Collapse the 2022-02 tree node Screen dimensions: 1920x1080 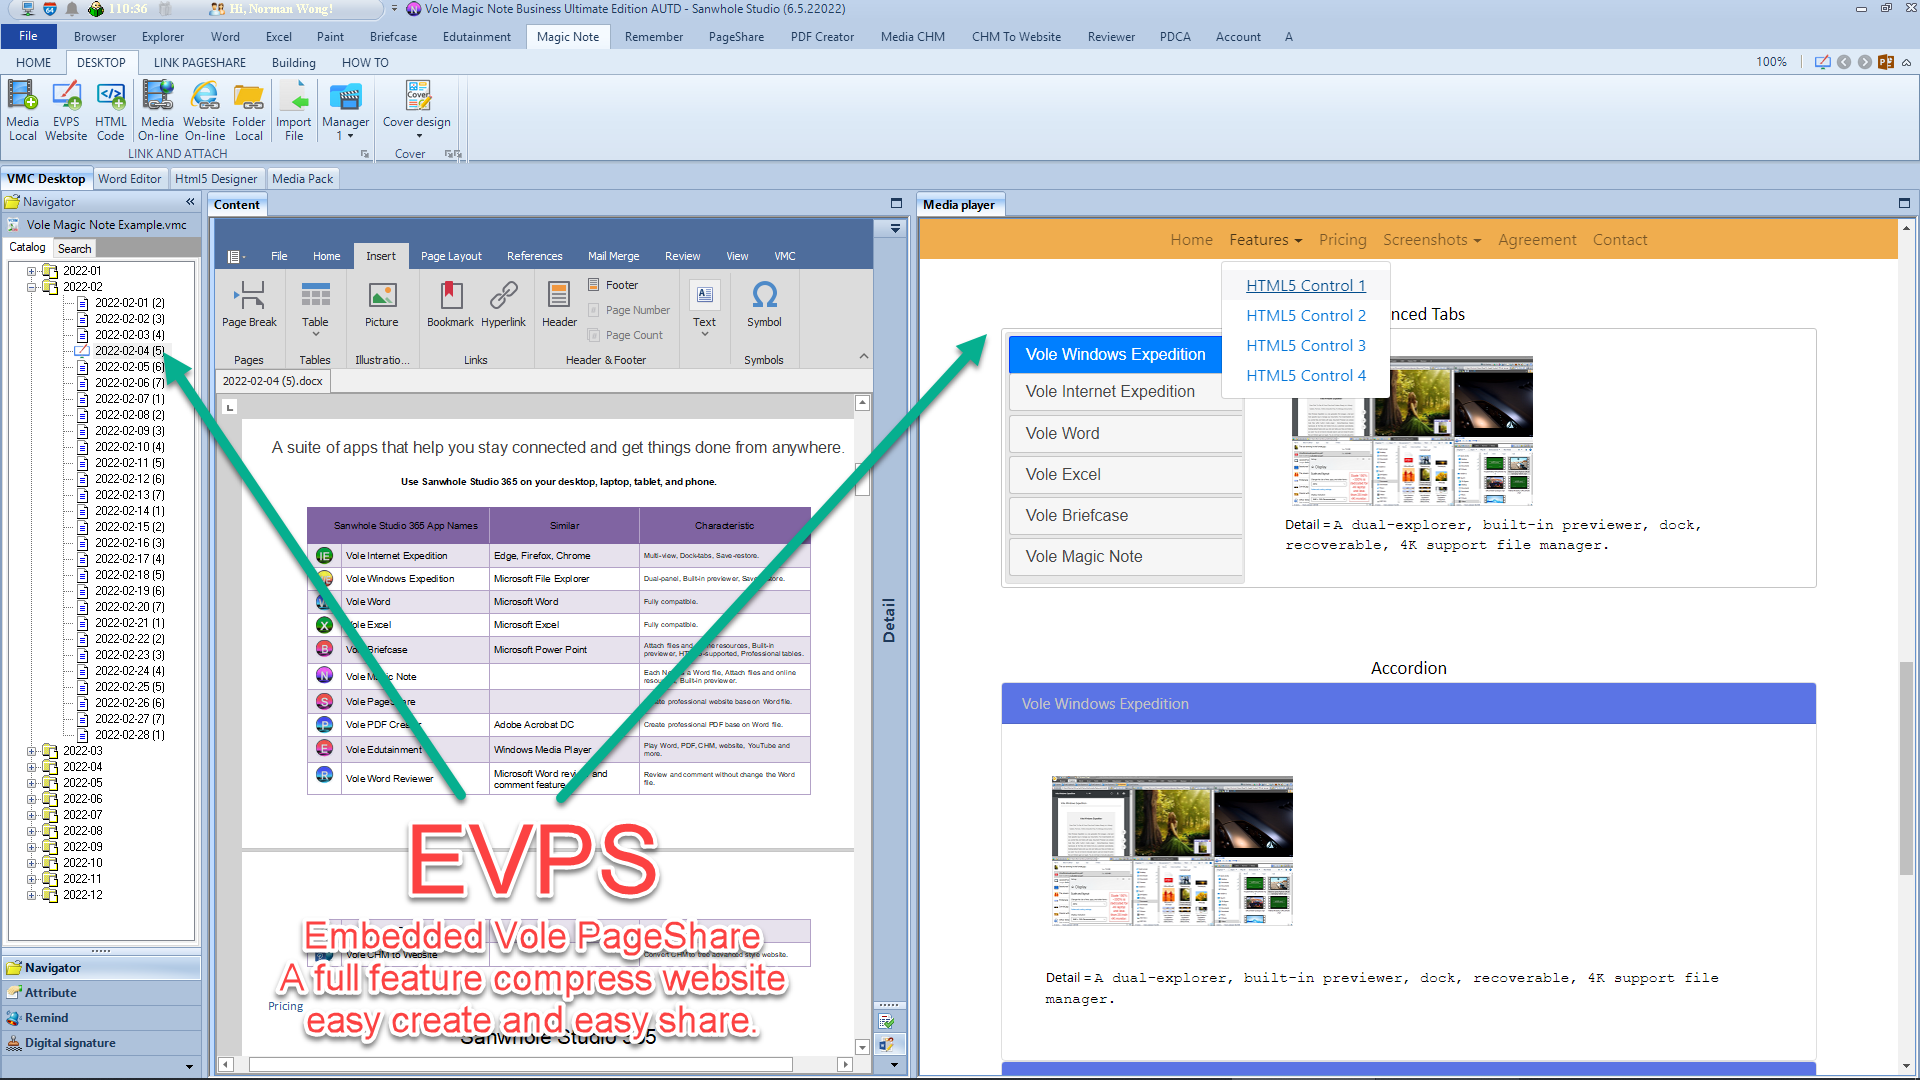pos(32,287)
